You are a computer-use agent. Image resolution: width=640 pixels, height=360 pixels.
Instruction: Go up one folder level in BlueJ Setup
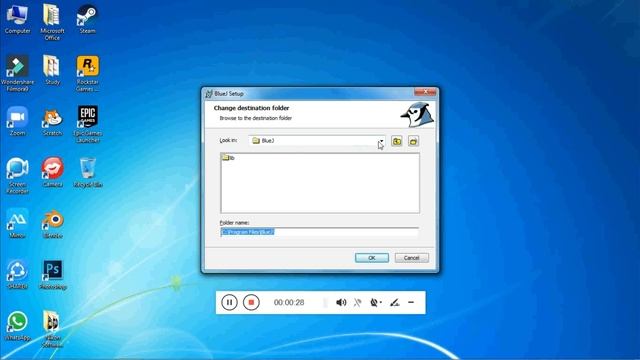tap(397, 141)
